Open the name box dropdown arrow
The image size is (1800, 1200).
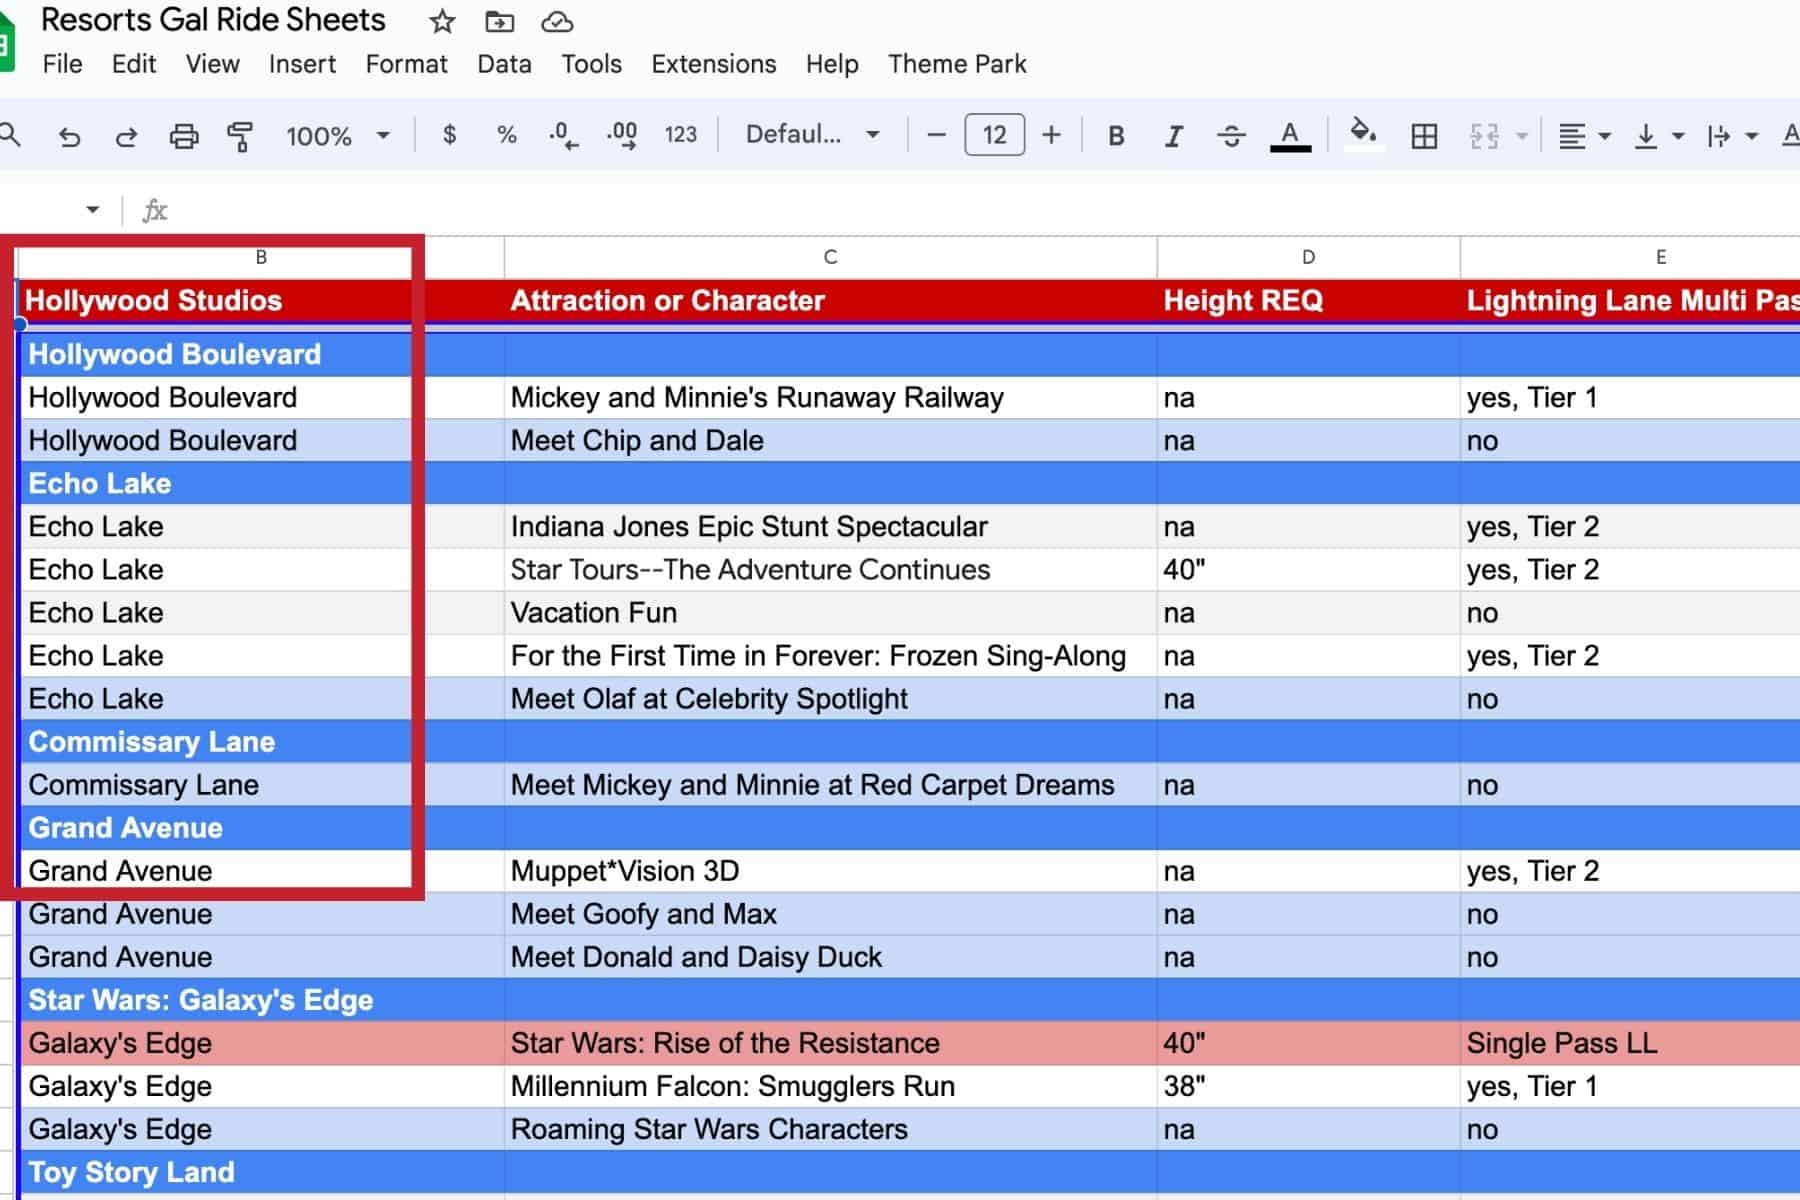coord(93,210)
